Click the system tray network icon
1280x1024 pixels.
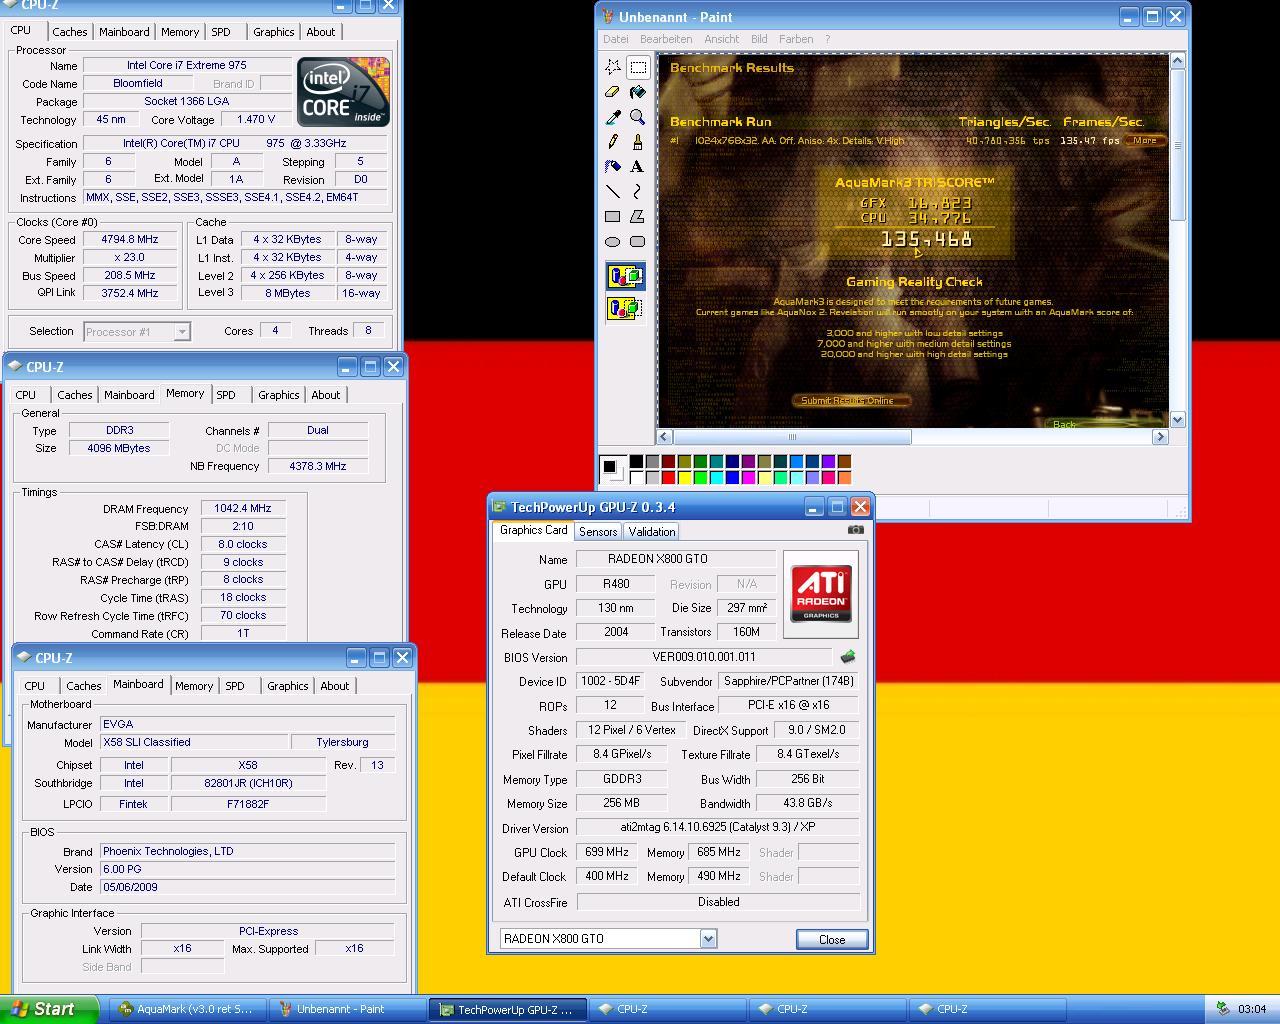(x=1222, y=1009)
